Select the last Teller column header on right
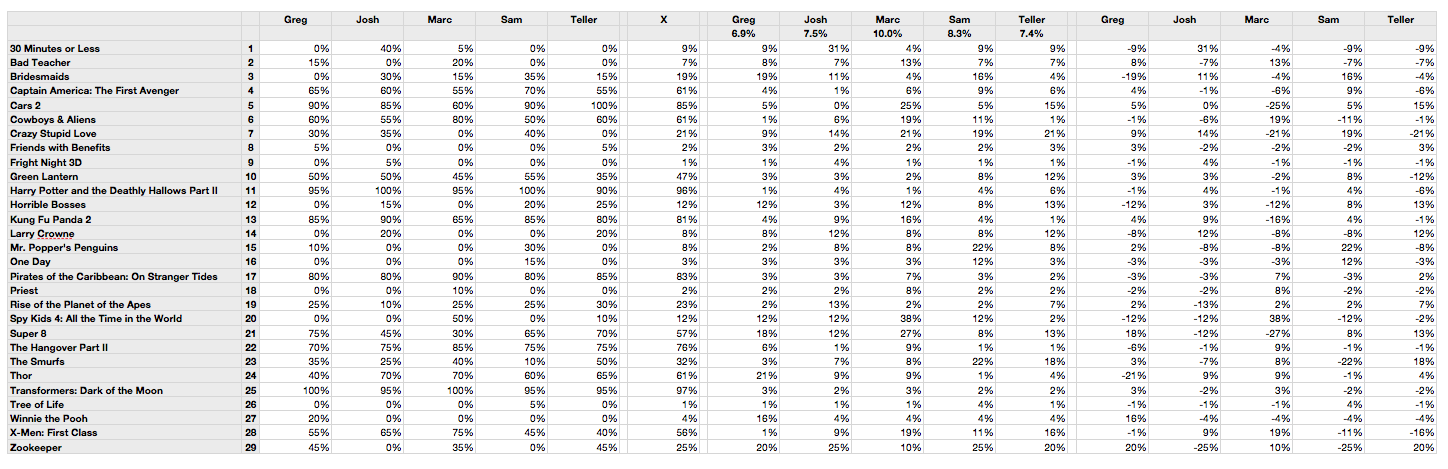Viewport: 1448px width, 469px height. pyautogui.click(x=1401, y=19)
